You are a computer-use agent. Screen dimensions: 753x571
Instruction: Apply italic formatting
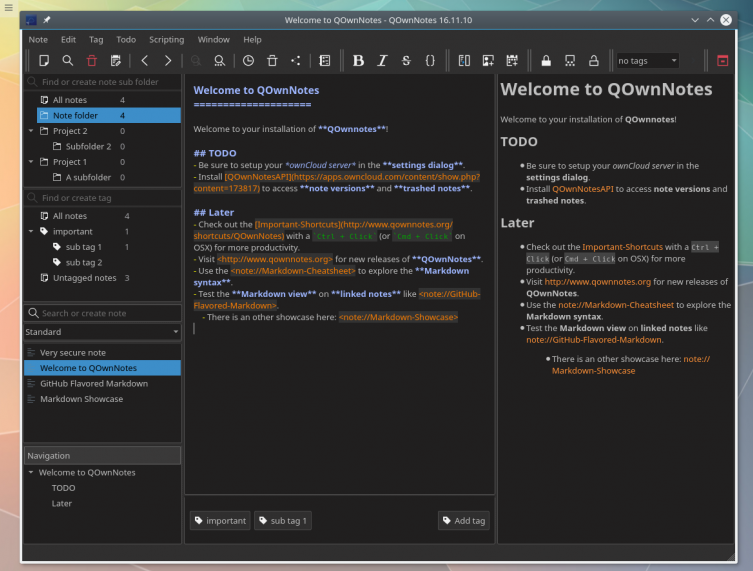(x=382, y=61)
